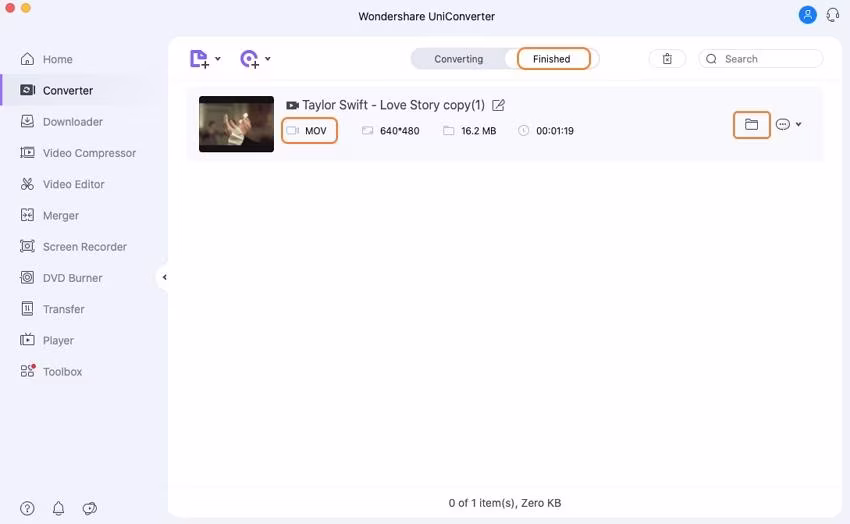Expand the Load DVD dropdown arrow

click(268, 59)
